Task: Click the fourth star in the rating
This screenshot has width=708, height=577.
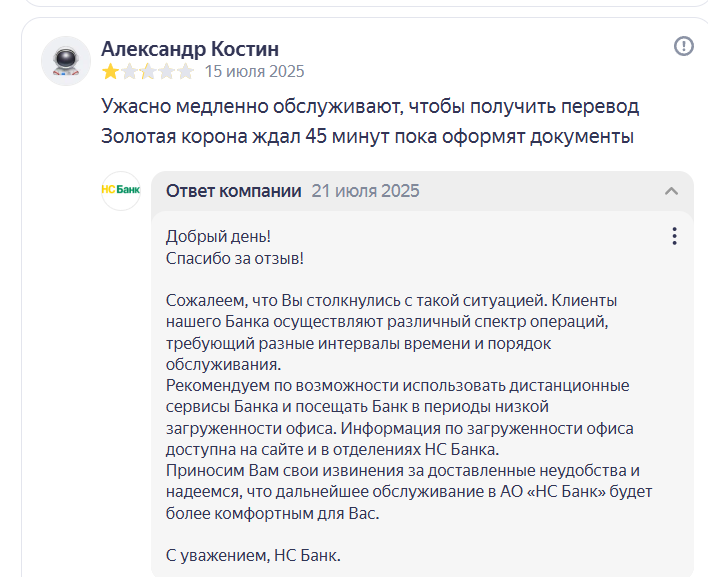Action: [167, 71]
